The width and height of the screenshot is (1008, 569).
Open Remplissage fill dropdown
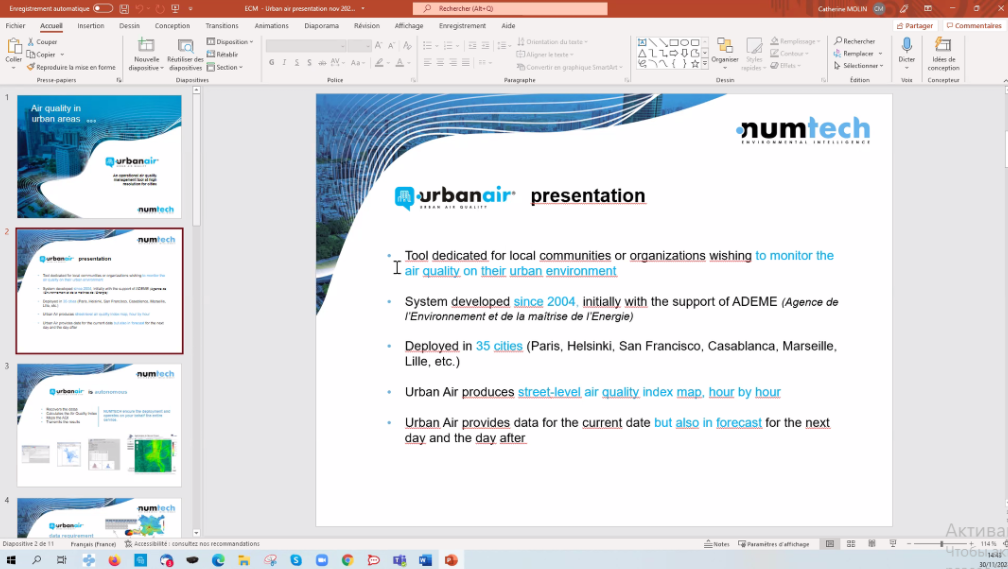pos(795,41)
